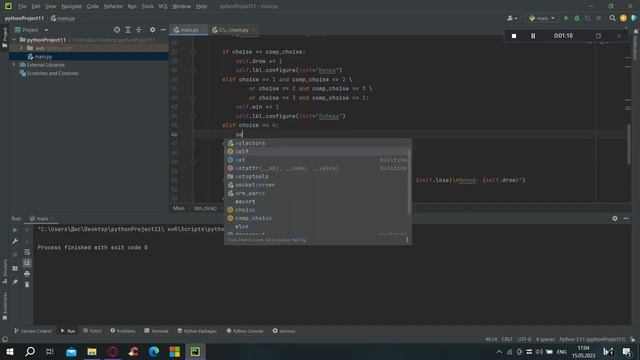This screenshot has width=640, height=360.
Task: Pick 'set' builtin from completion popup
Action: [318, 160]
